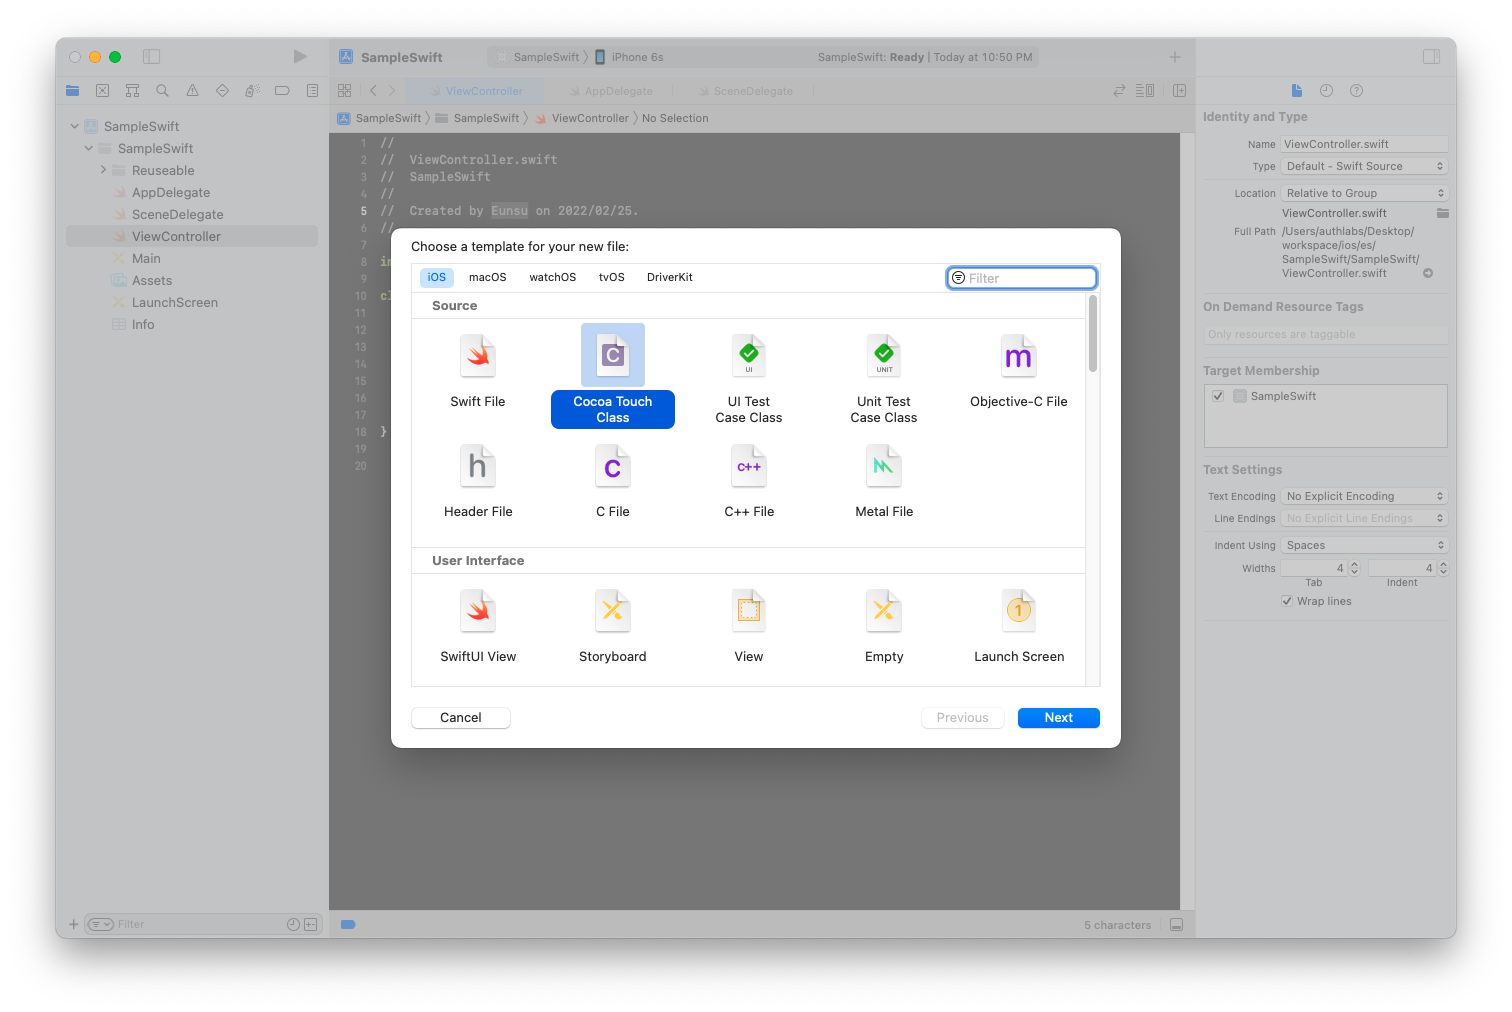The width and height of the screenshot is (1512, 1012).
Task: Pick the Objective-C File template
Action: [x=1019, y=372]
